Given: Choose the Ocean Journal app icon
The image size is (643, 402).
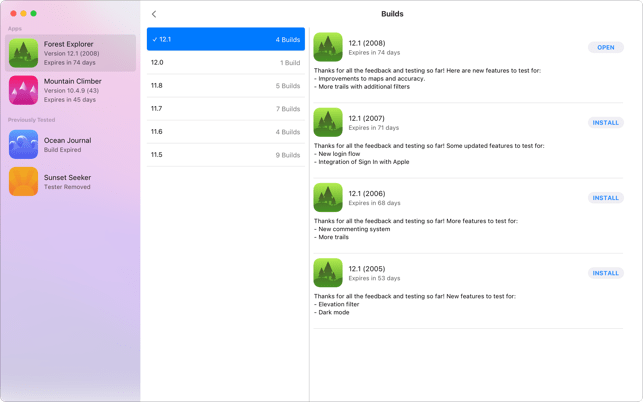Looking at the screenshot, I should (23, 144).
